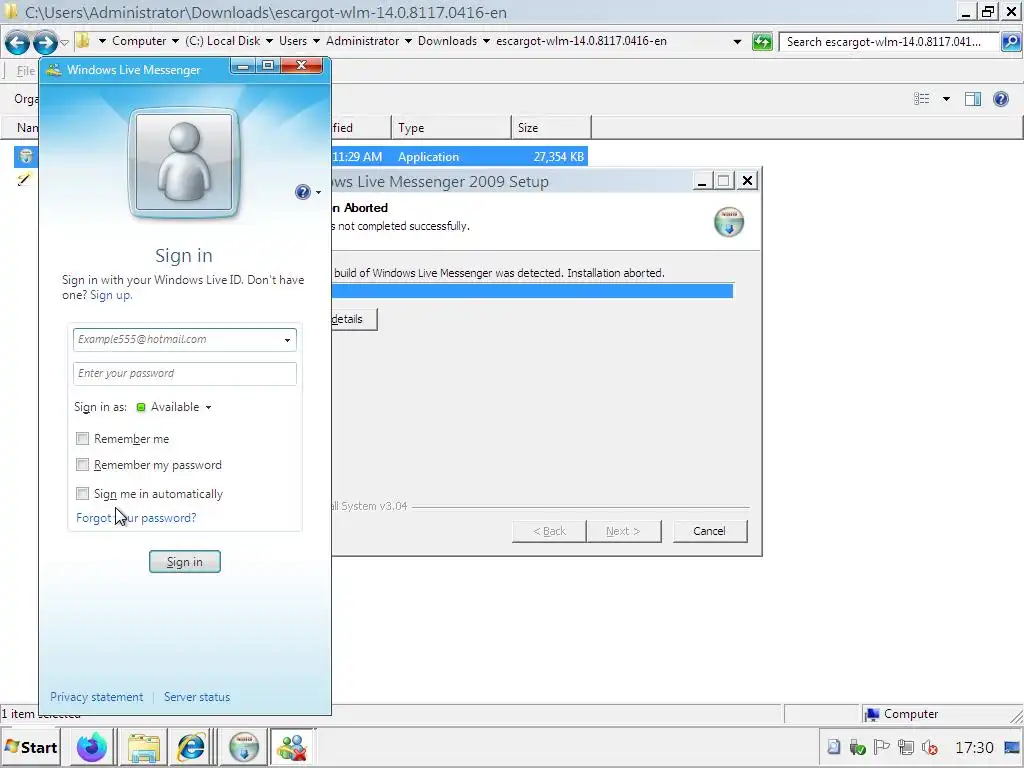
Task: Click the disabled Back button in Setup
Action: tap(549, 531)
